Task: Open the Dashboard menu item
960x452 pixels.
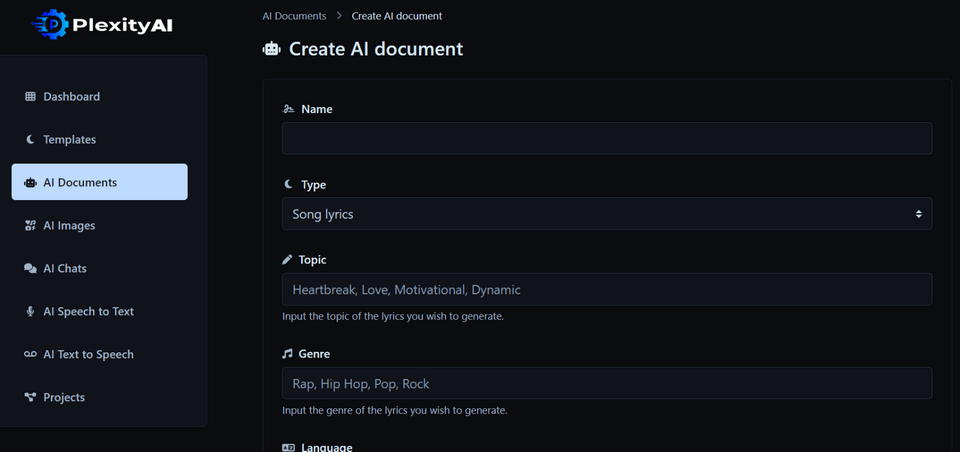Action: [71, 97]
